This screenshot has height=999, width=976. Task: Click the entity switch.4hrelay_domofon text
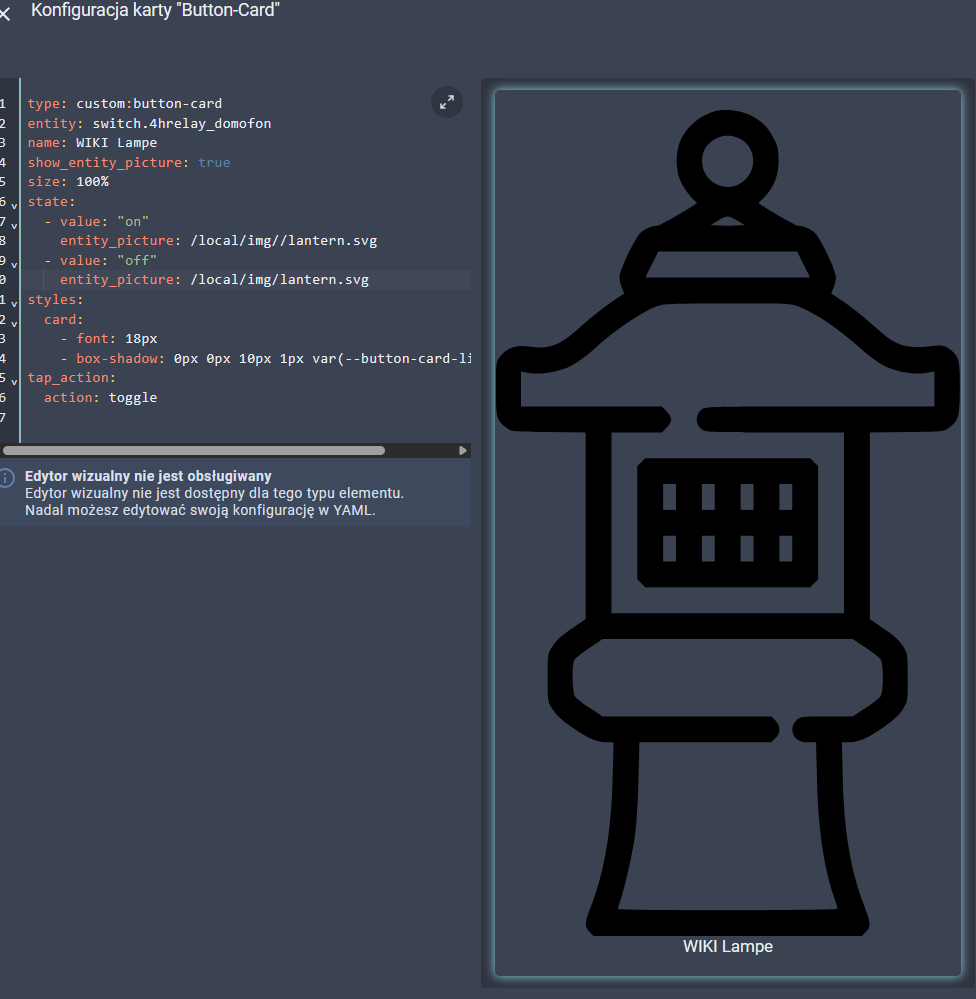(181, 123)
